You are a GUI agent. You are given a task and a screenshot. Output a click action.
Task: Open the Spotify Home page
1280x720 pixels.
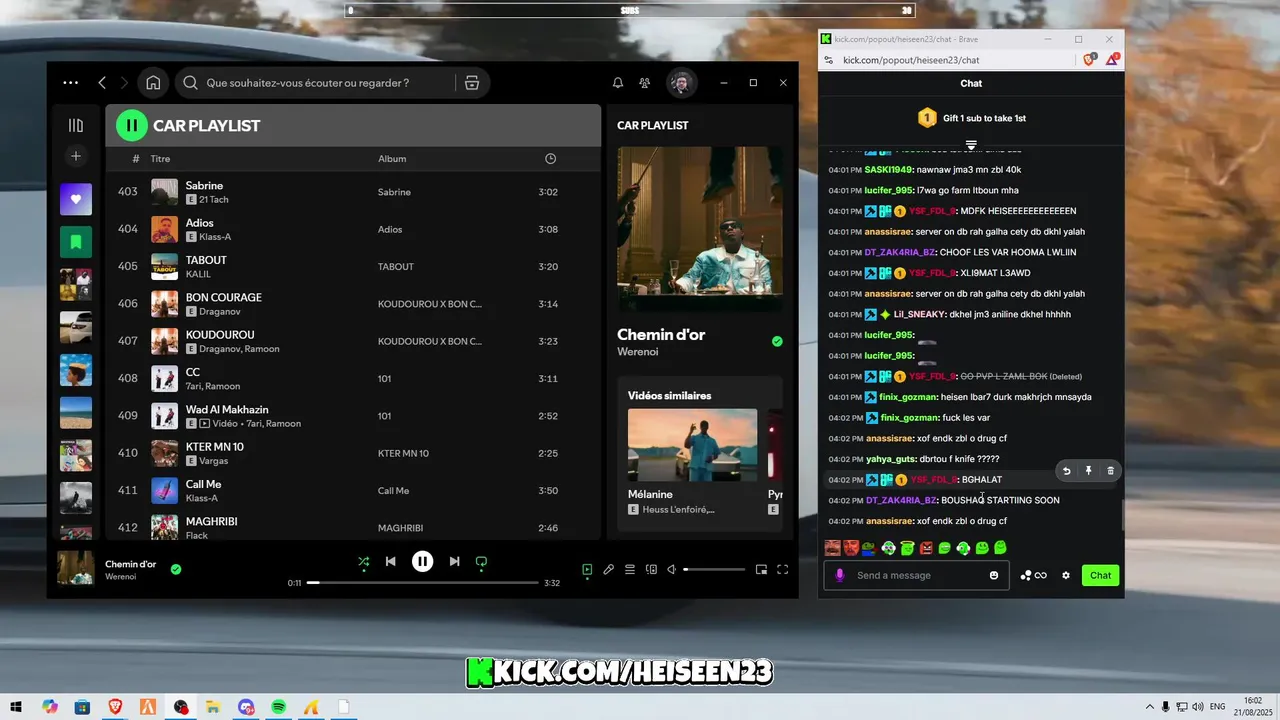click(153, 83)
